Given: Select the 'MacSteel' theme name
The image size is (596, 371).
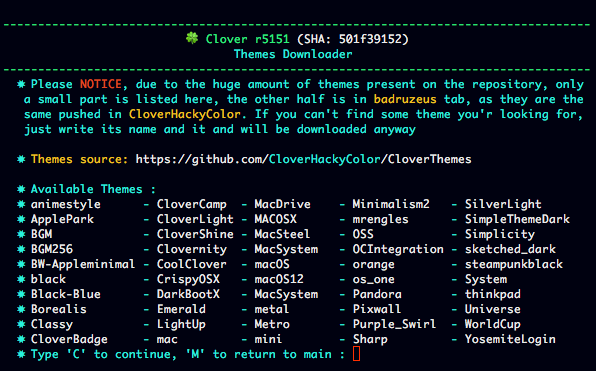Looking at the screenshot, I should point(282,234).
